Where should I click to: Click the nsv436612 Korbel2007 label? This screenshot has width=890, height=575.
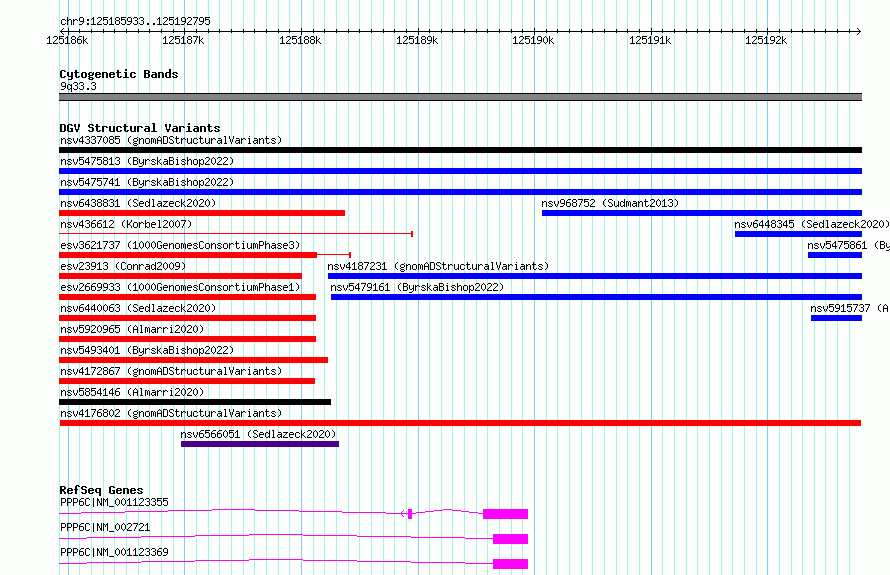(x=126, y=224)
